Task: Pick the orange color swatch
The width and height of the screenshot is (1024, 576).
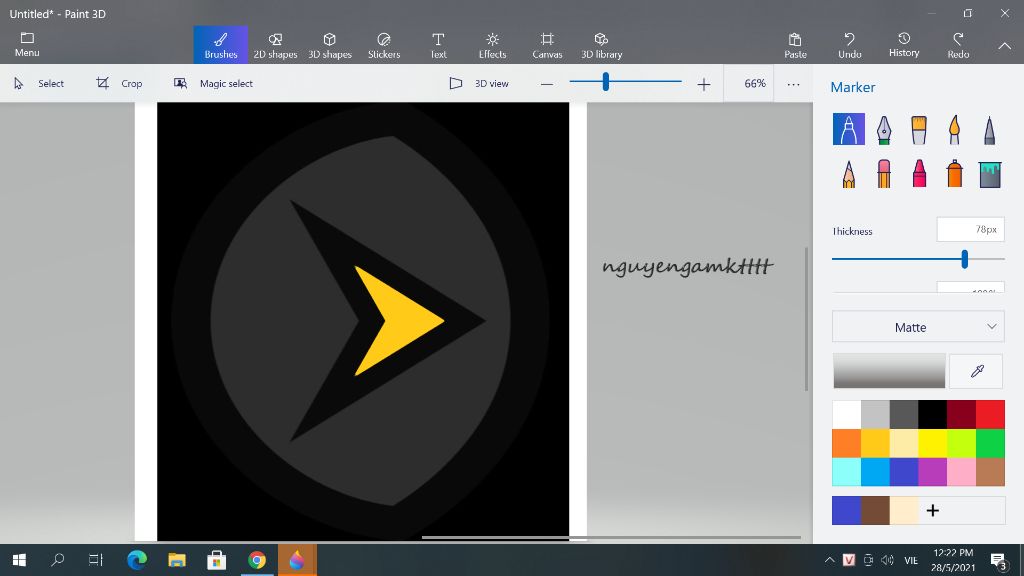Action: pos(846,443)
